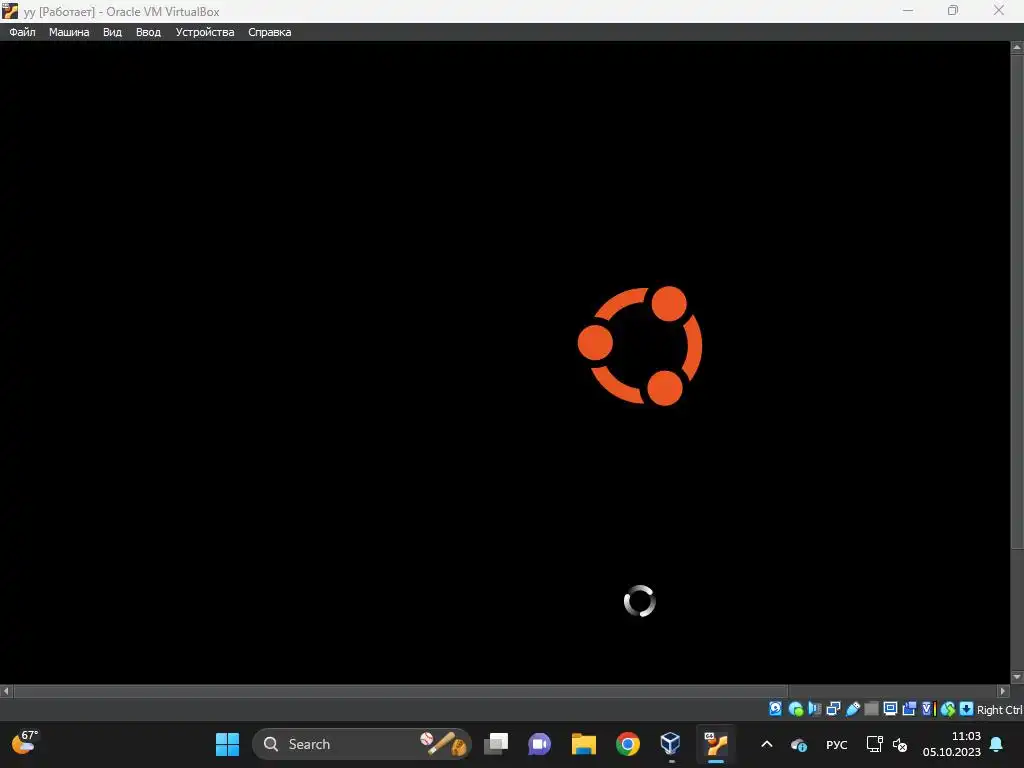Click the keyboard capture arrow status icon

967,709
